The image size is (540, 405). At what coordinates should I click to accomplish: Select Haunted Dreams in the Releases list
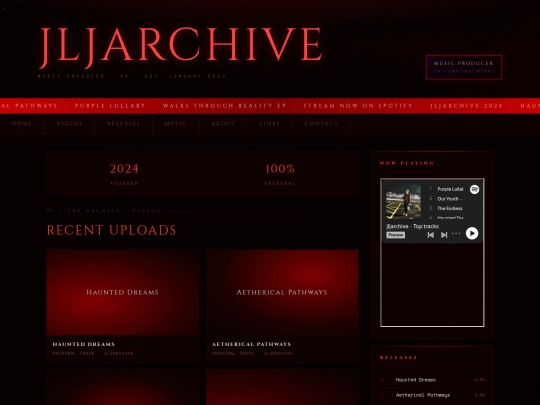433,380
